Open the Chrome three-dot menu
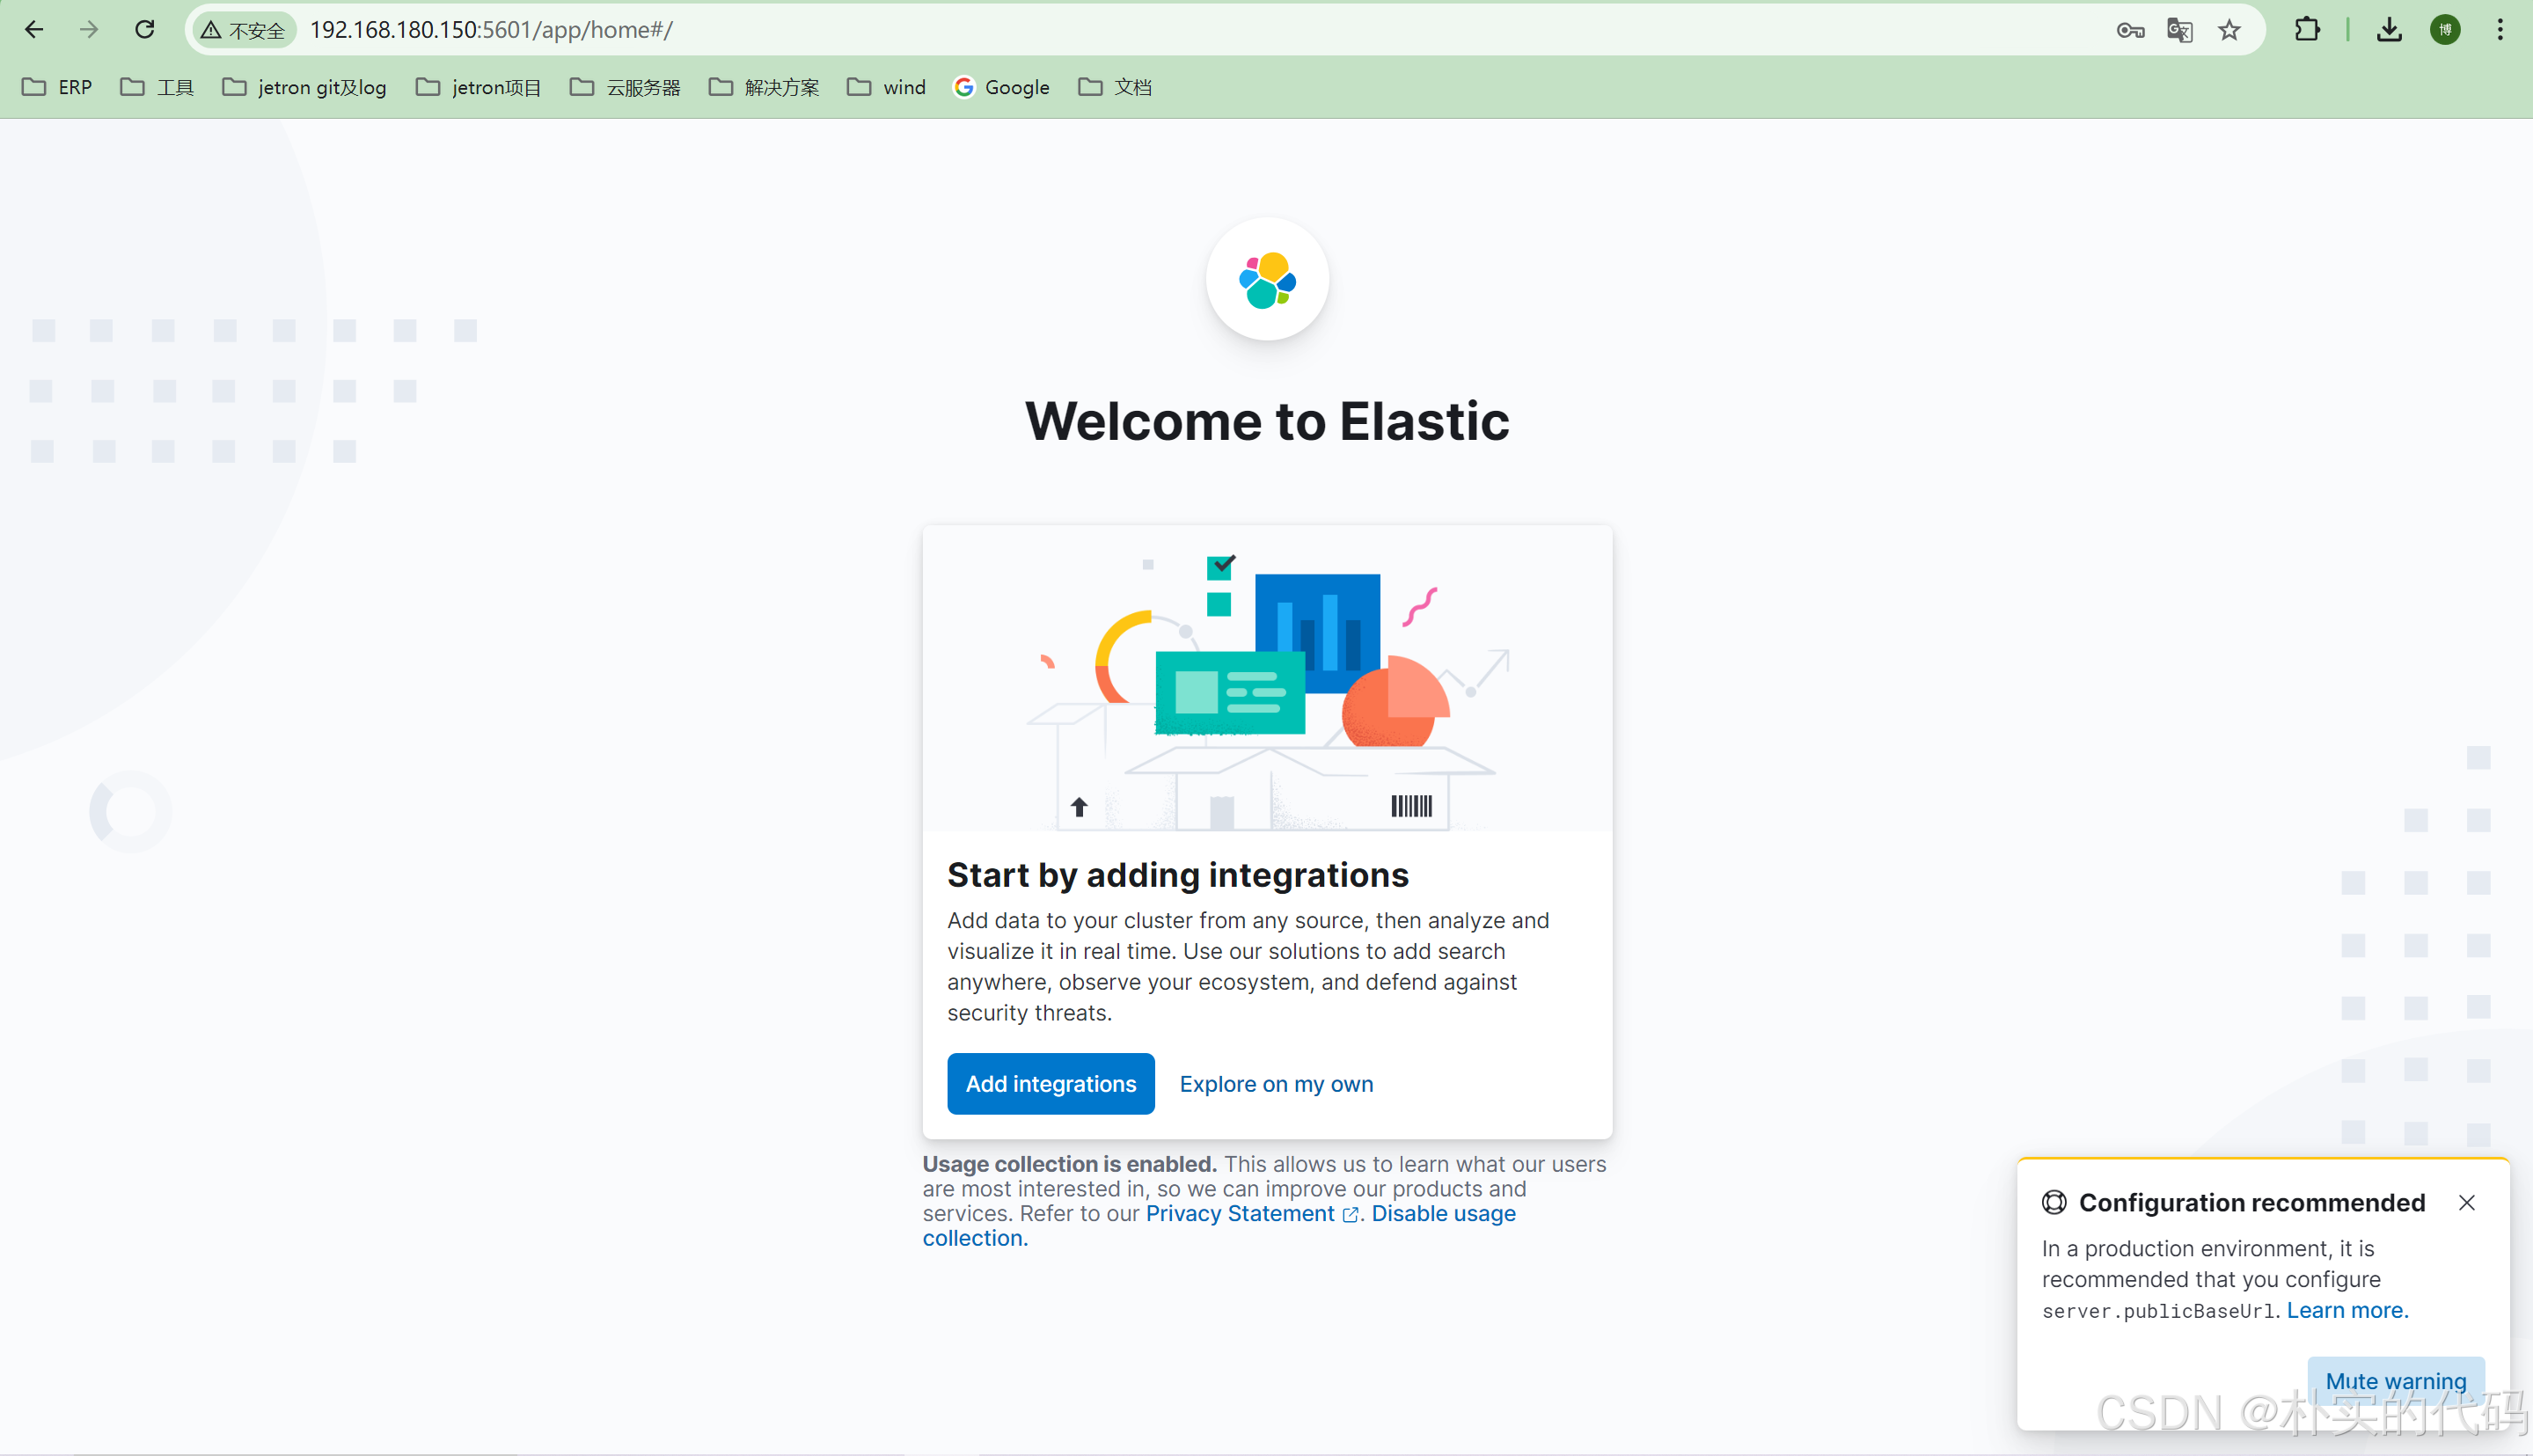Viewport: 2533px width, 1456px height. (2500, 30)
